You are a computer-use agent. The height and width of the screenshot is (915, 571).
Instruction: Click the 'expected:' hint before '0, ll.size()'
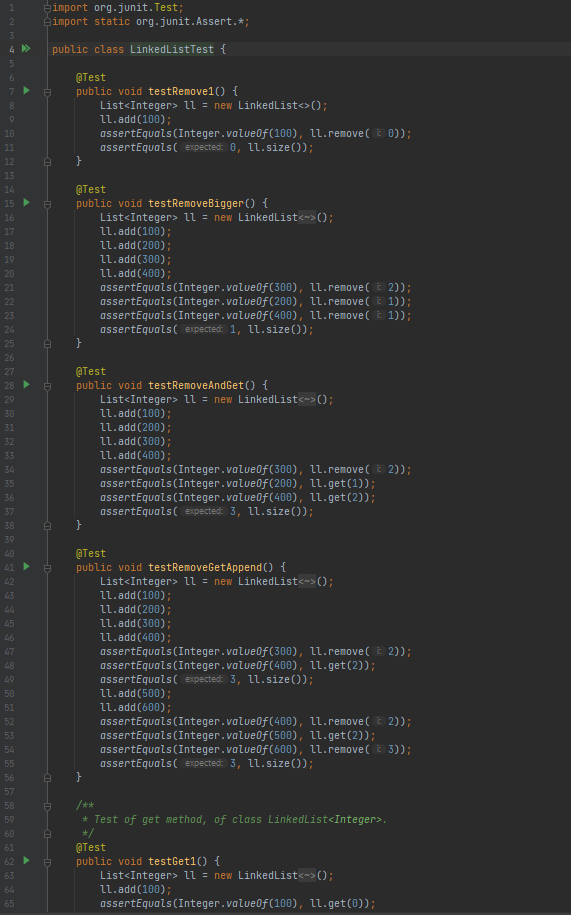coord(204,148)
